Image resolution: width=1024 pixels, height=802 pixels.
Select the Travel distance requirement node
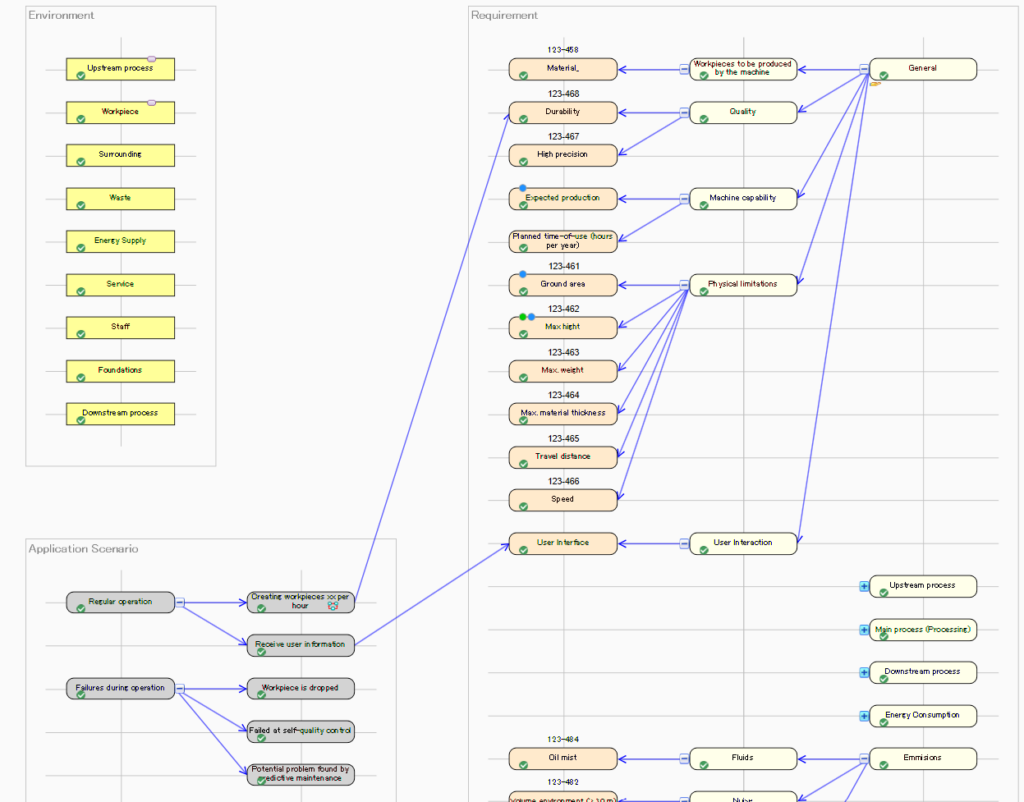pos(563,457)
